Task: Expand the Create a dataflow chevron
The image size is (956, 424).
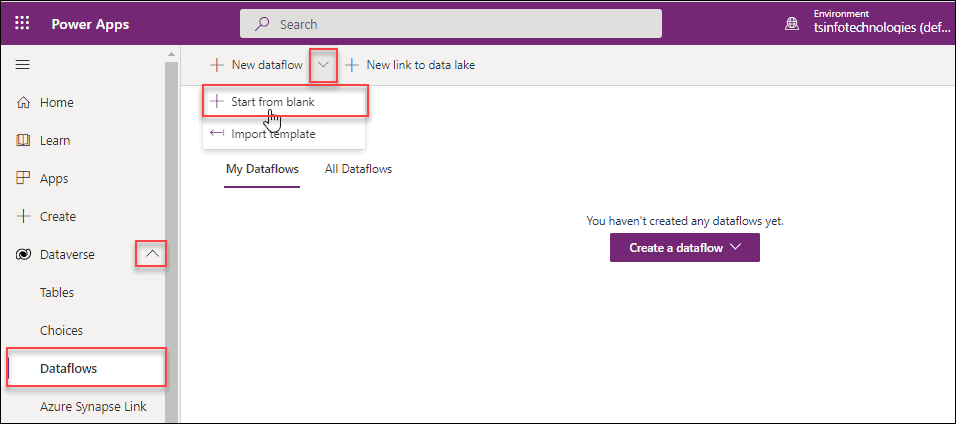Action: click(x=735, y=248)
